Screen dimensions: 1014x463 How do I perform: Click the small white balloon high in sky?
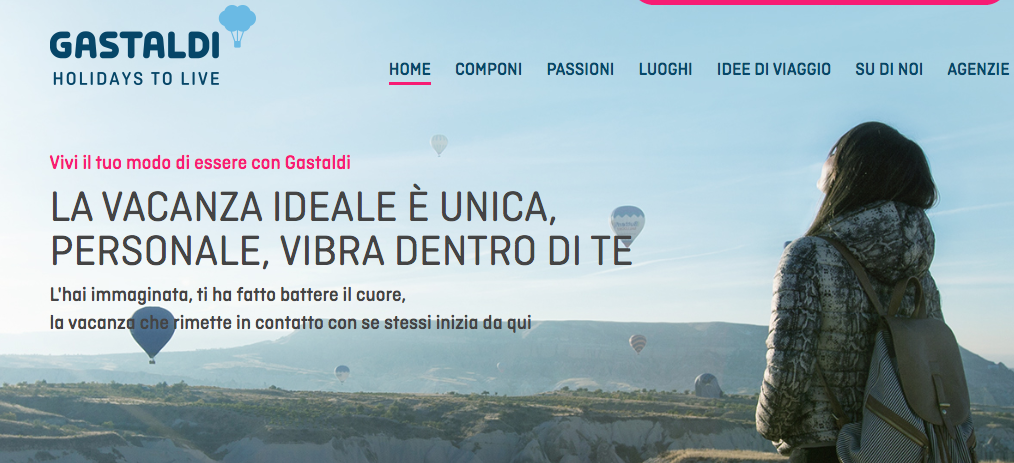(439, 145)
